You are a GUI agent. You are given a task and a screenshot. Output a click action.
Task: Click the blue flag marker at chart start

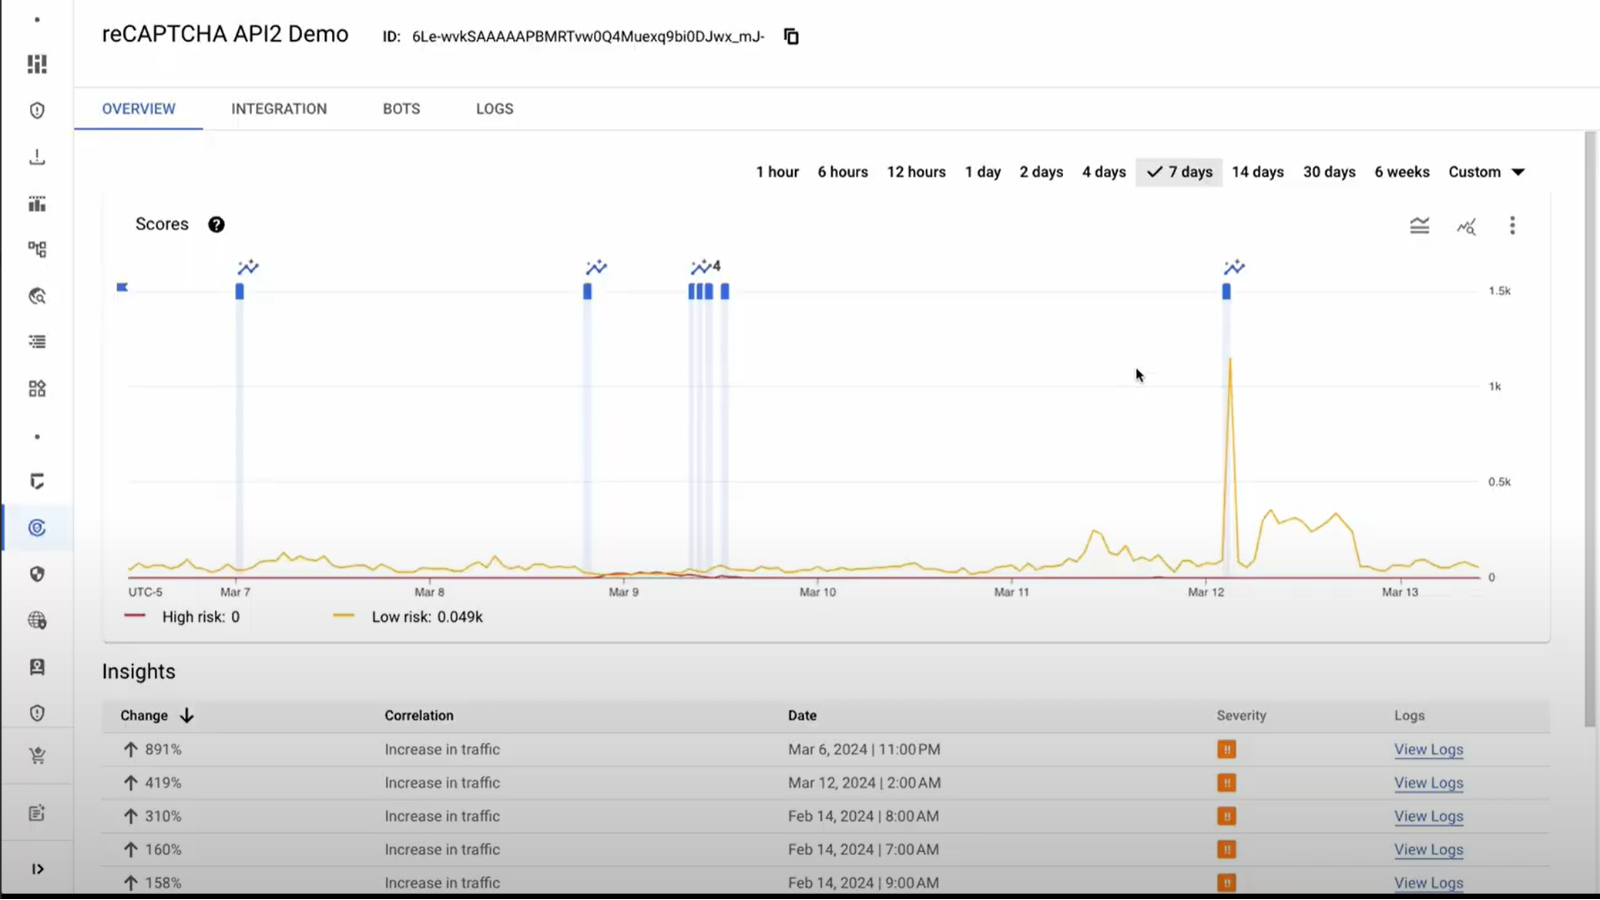click(122, 288)
